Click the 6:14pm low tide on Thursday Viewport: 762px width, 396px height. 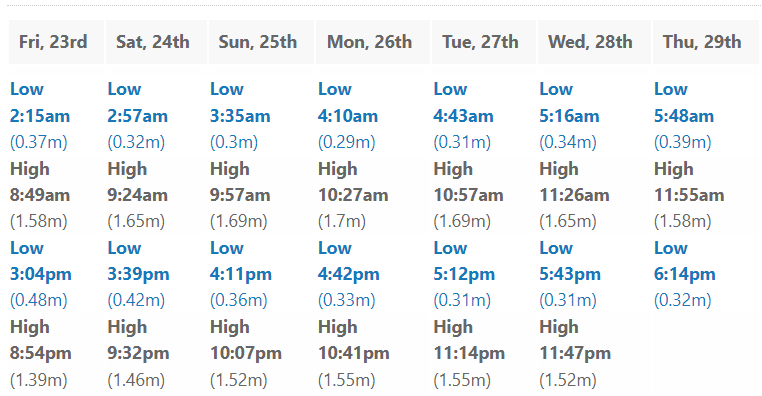click(x=685, y=275)
